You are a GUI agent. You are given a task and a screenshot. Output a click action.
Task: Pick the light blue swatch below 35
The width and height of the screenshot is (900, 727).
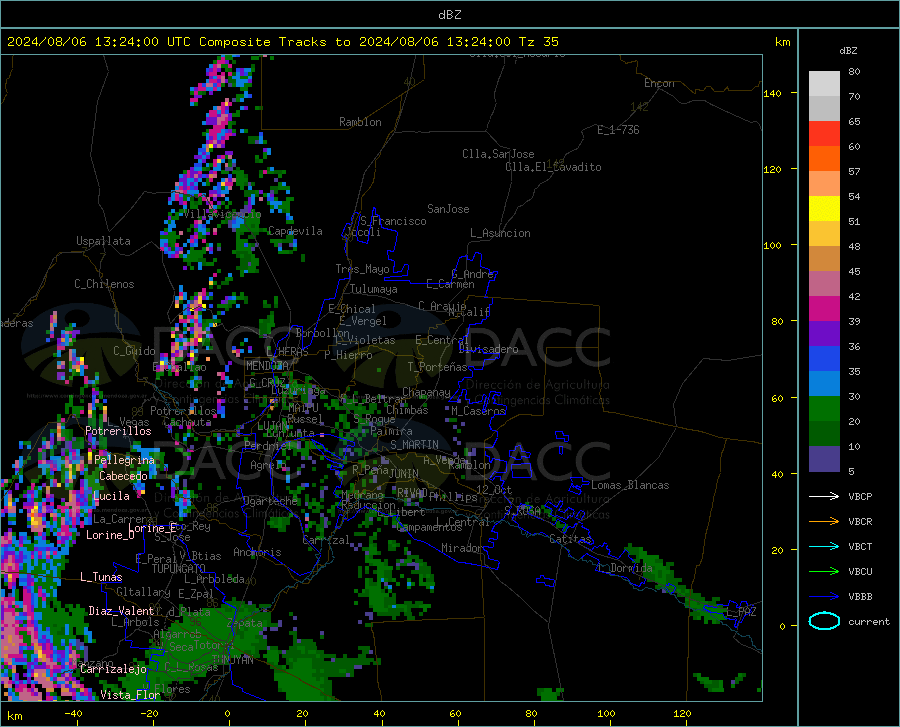[824, 384]
